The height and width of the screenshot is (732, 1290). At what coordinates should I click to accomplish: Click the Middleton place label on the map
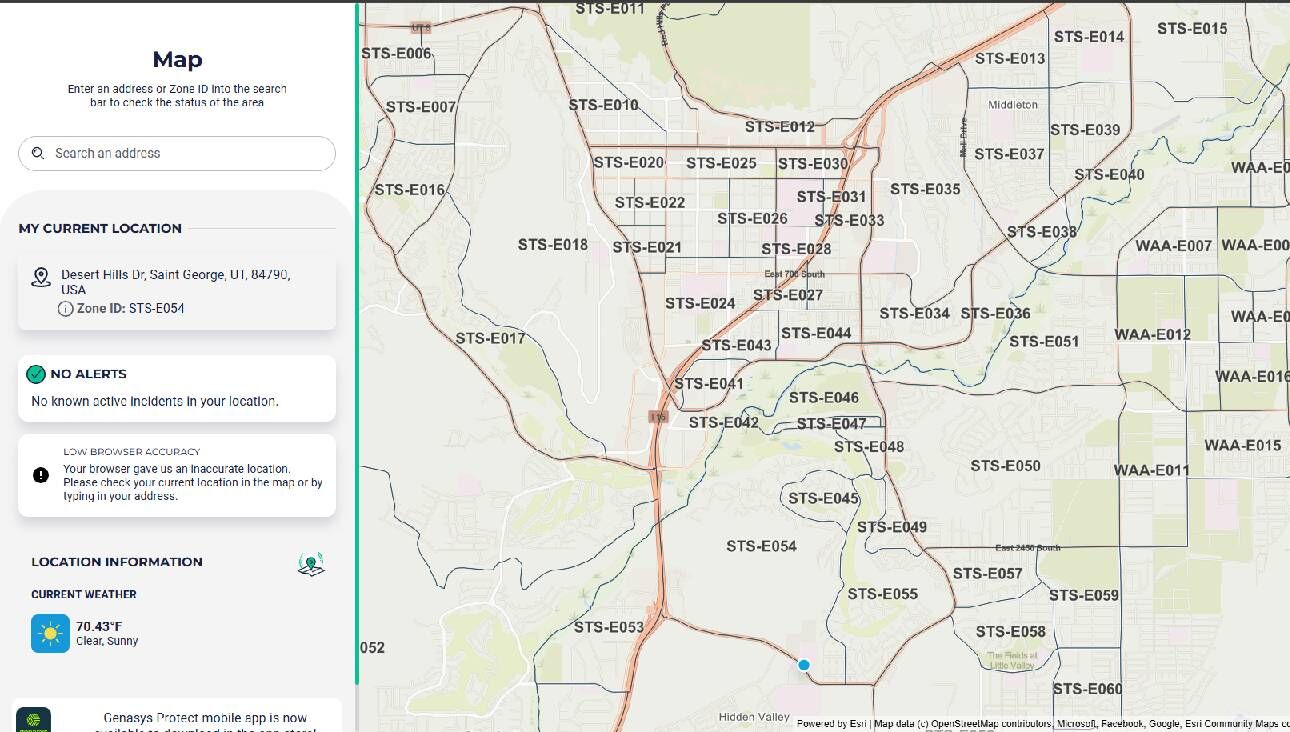1013,105
